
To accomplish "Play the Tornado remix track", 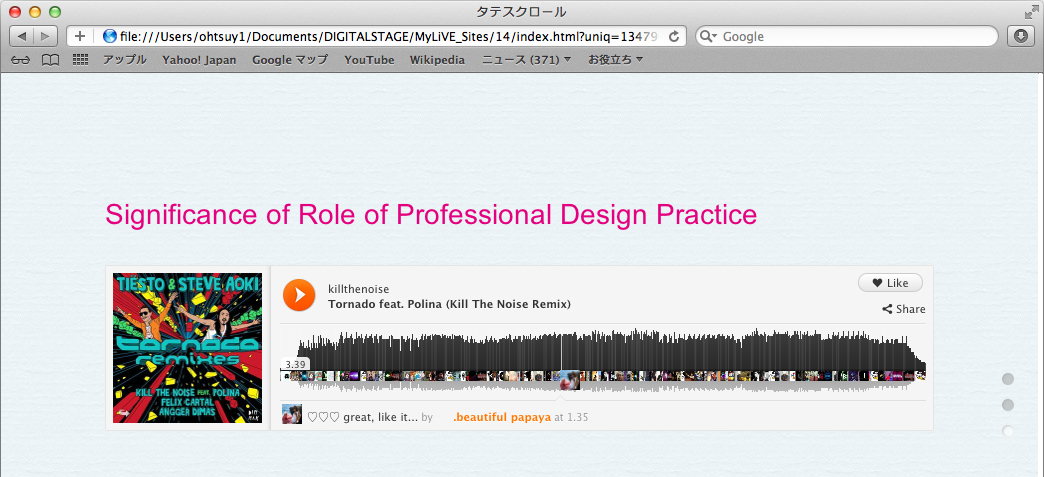I will pos(299,294).
